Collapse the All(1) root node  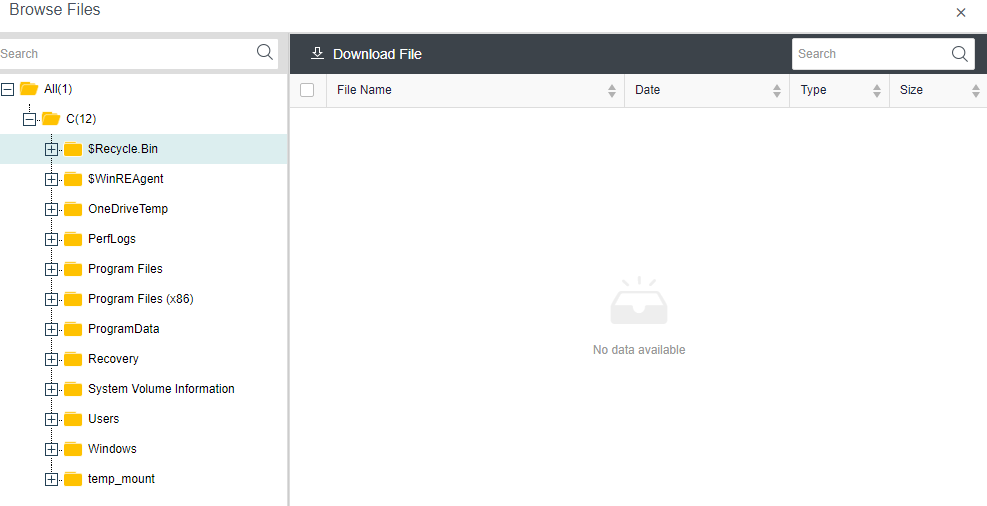tap(8, 89)
